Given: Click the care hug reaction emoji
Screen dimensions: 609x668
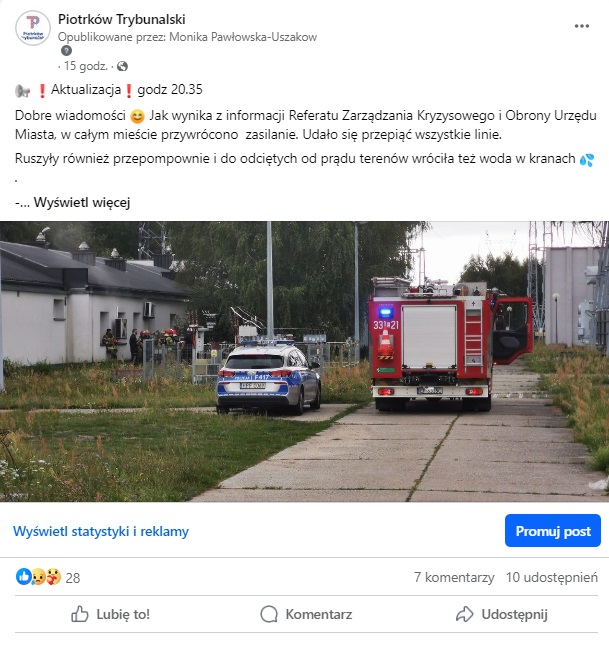Looking at the screenshot, I should (x=53, y=577).
